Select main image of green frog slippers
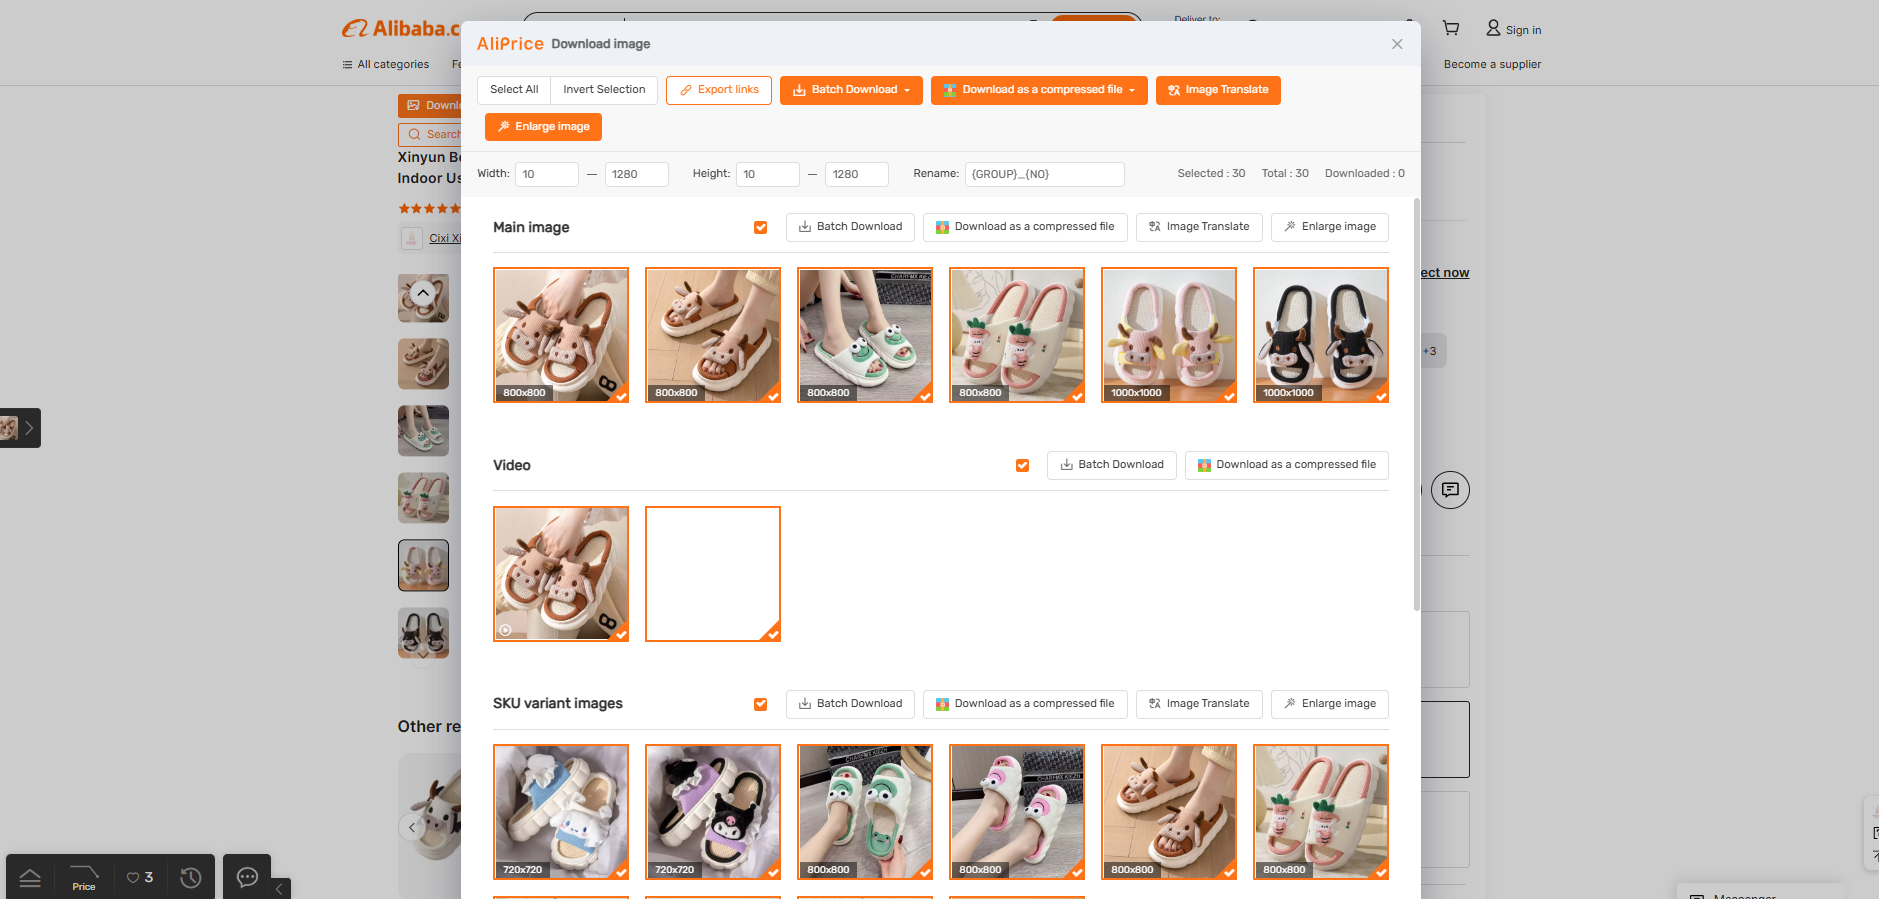1879x899 pixels. [865, 335]
